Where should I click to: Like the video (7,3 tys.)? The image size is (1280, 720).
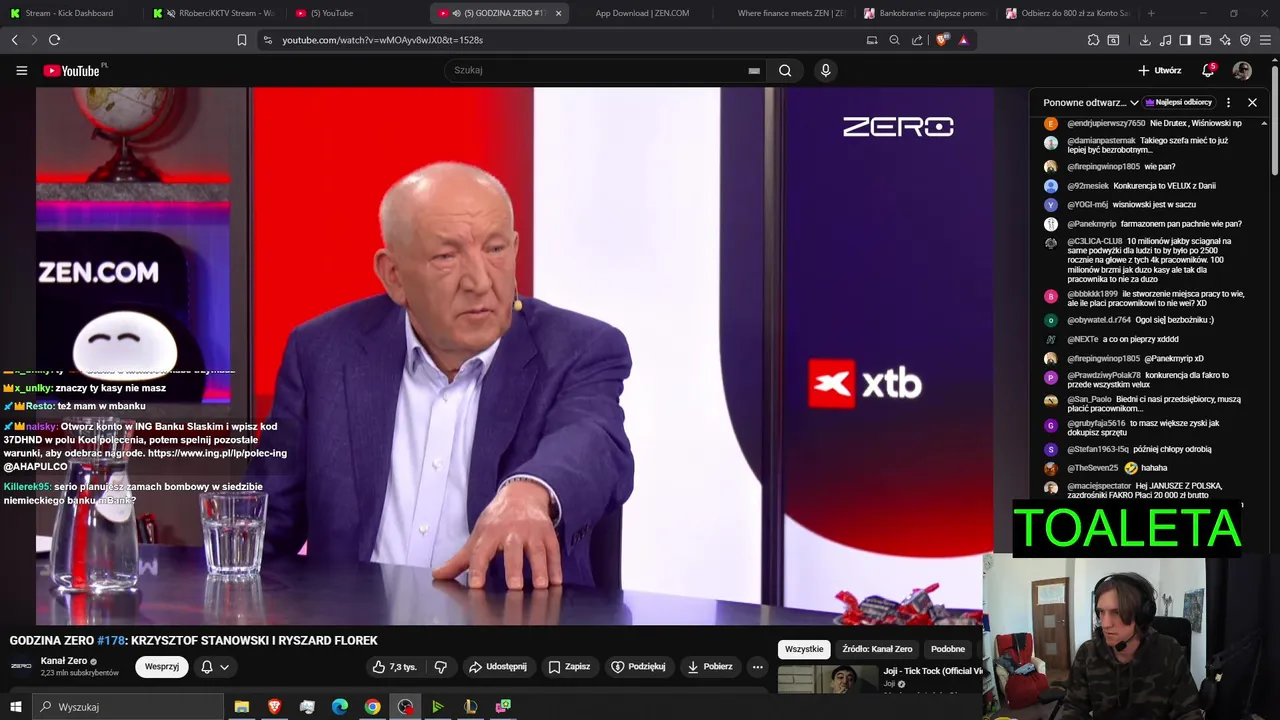point(395,667)
